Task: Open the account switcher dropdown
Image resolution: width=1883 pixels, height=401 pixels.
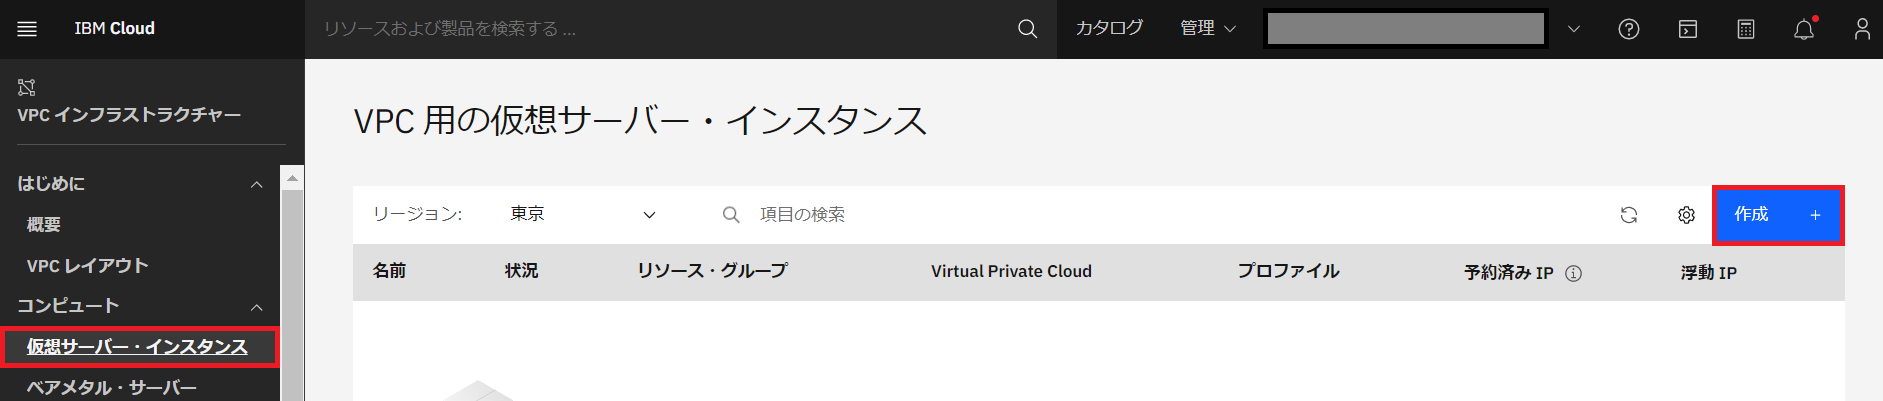Action: (1573, 29)
